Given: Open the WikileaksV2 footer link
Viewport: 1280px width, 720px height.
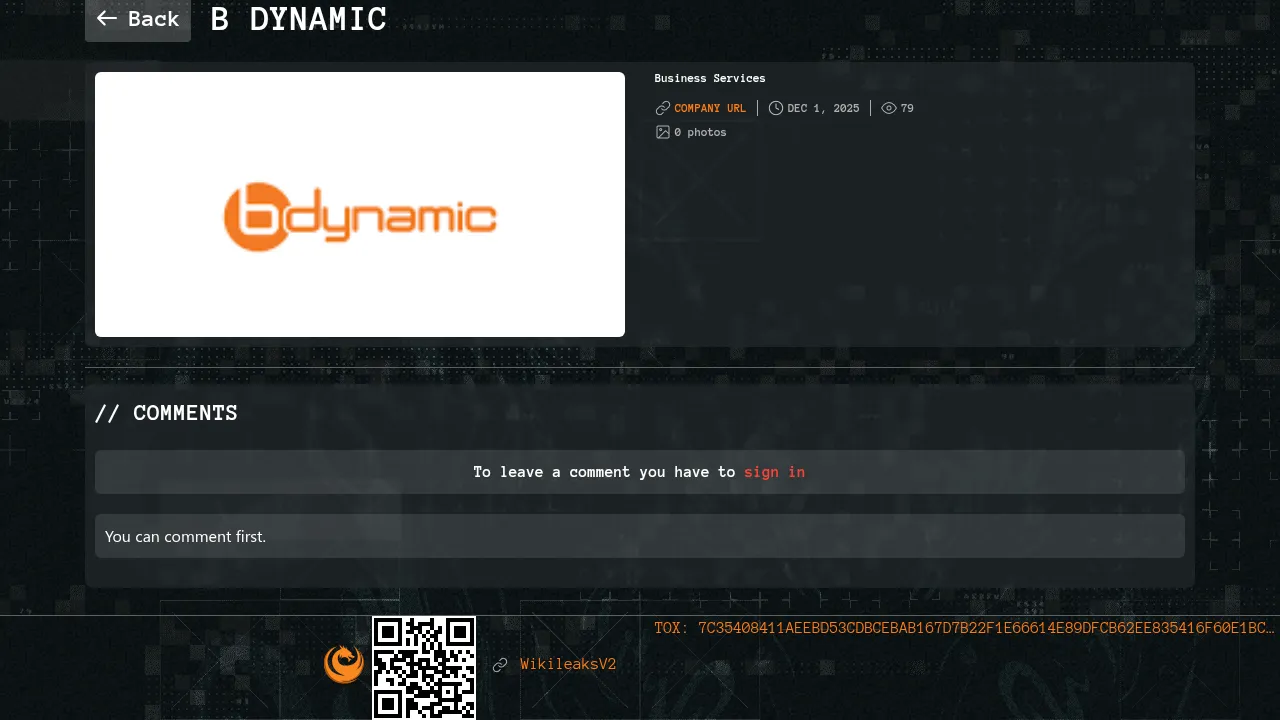Looking at the screenshot, I should click(568, 665).
